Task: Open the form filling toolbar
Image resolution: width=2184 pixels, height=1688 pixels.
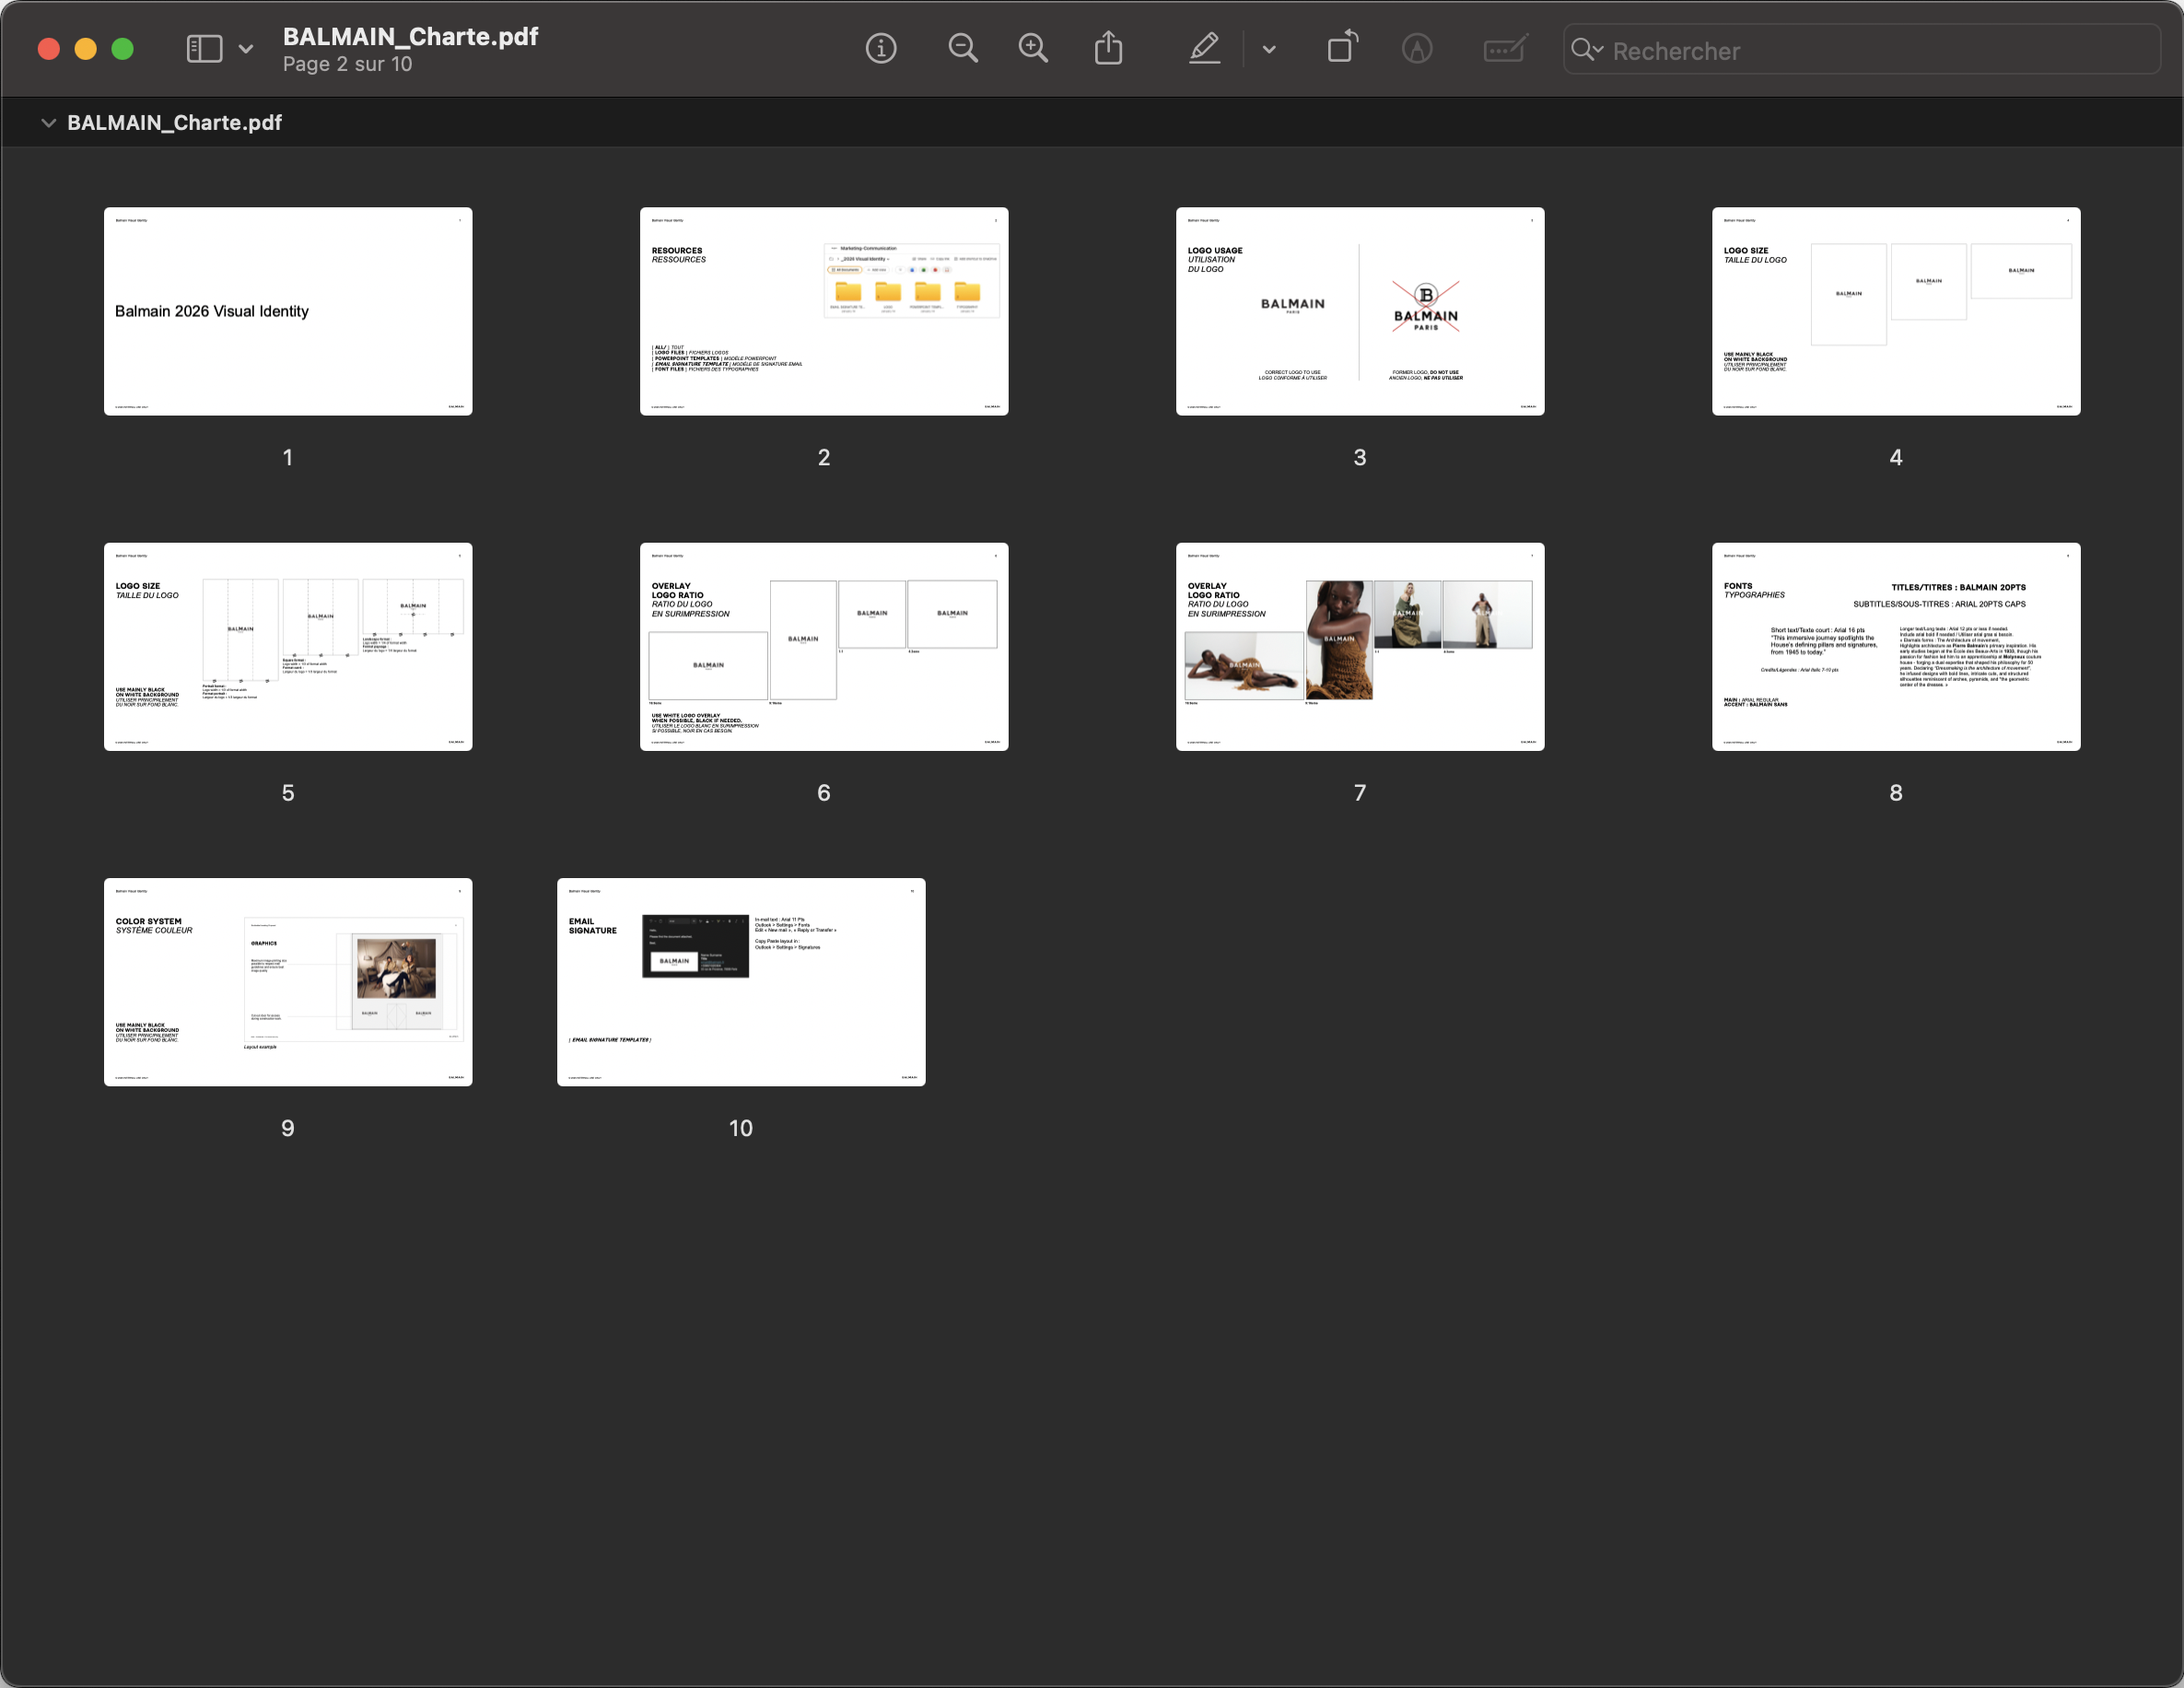Action: 1505,49
